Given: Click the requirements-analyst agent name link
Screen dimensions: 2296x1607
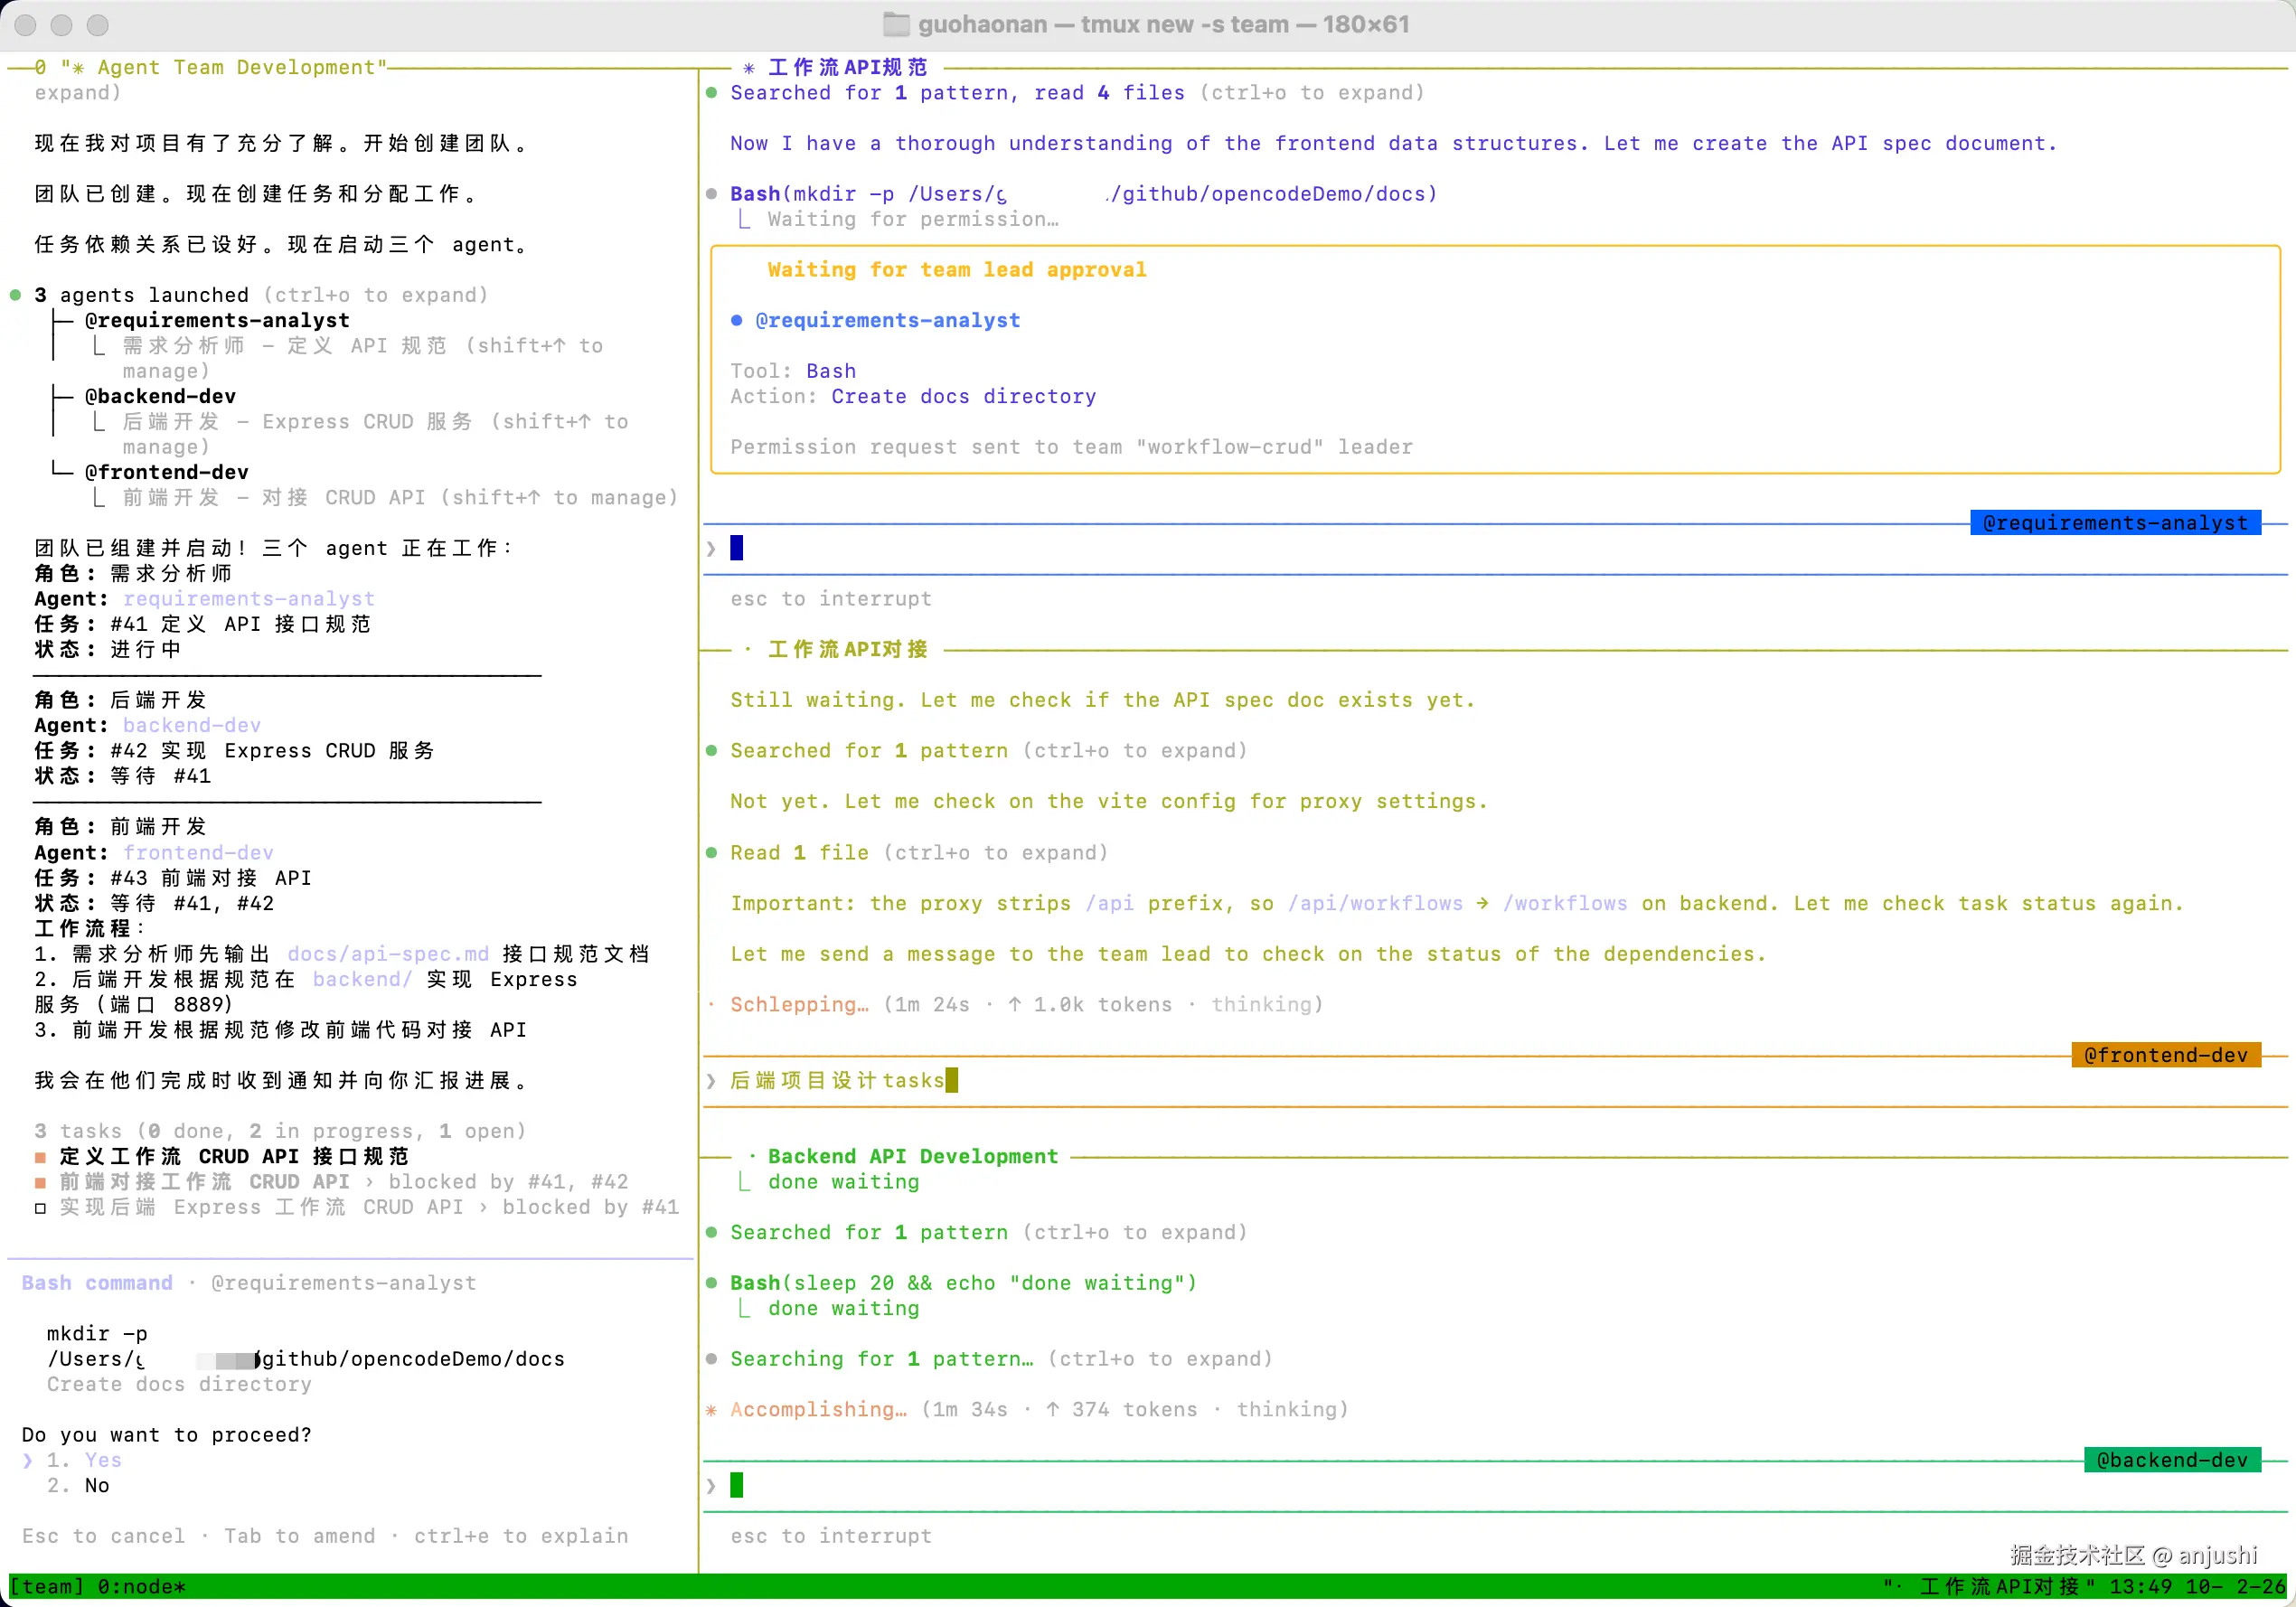Looking at the screenshot, I should point(248,599).
